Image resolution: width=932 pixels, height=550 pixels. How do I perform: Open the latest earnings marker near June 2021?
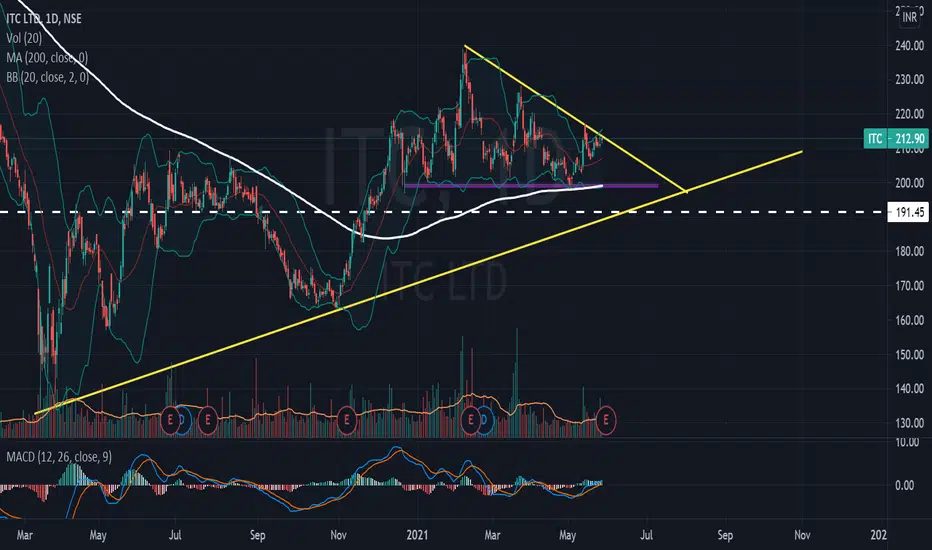[606, 420]
